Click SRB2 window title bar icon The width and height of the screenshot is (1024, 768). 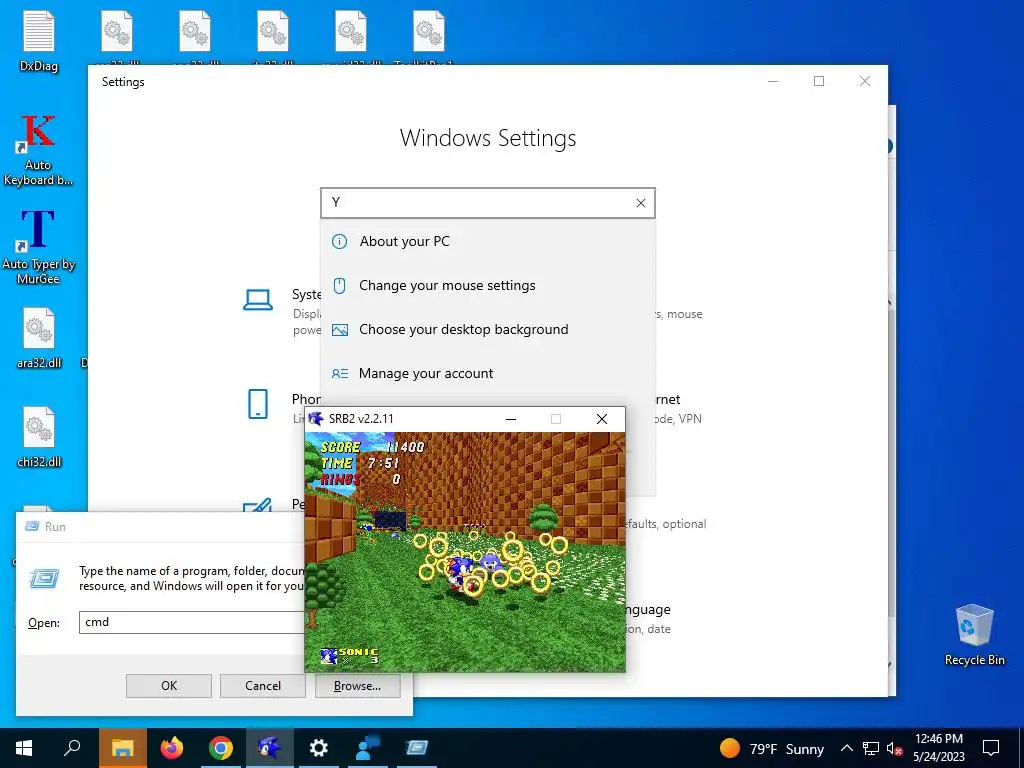(316, 419)
